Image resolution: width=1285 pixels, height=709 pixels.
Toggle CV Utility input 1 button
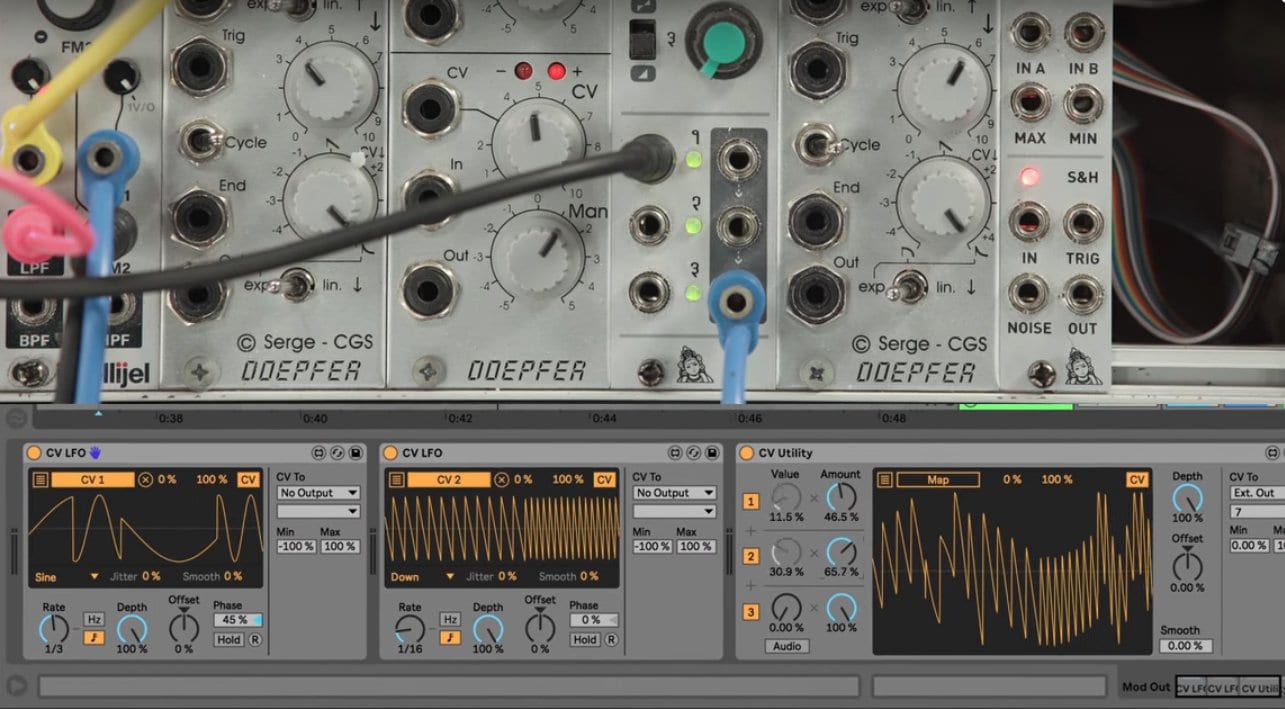point(751,501)
